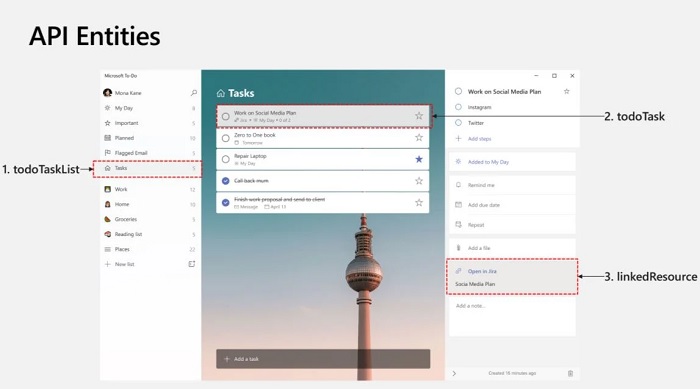The image size is (700, 389).
Task: Click the Add a task input bar
Action: tap(323, 359)
